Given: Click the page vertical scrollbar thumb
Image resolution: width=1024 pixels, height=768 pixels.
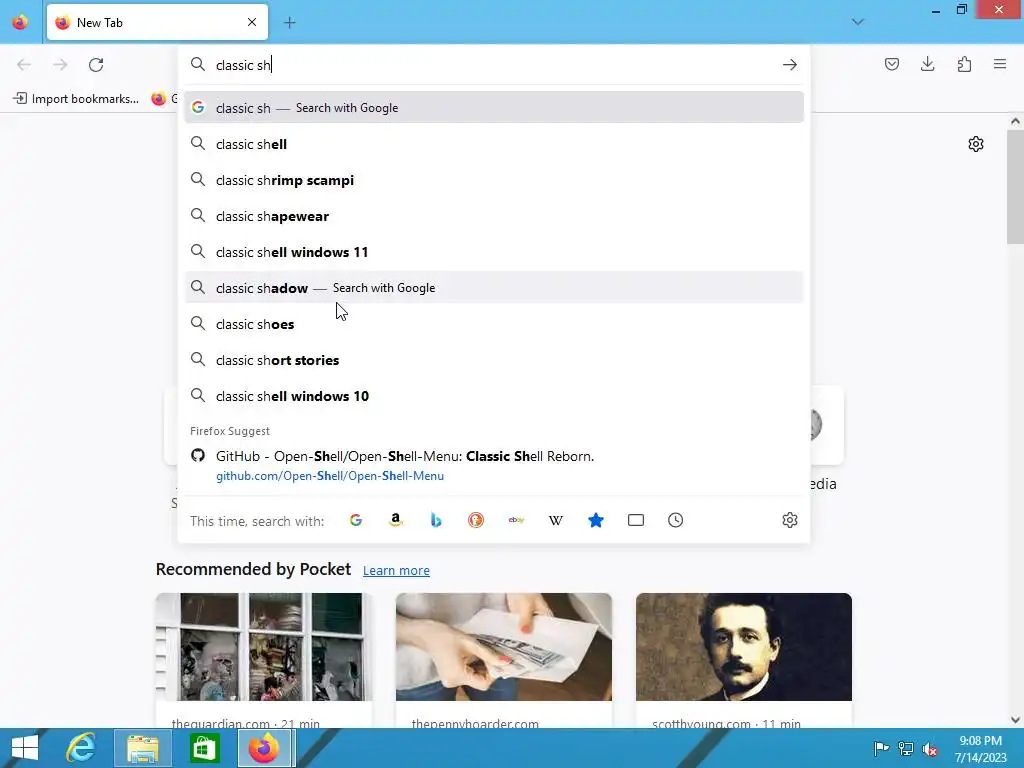Looking at the screenshot, I should [x=1015, y=187].
